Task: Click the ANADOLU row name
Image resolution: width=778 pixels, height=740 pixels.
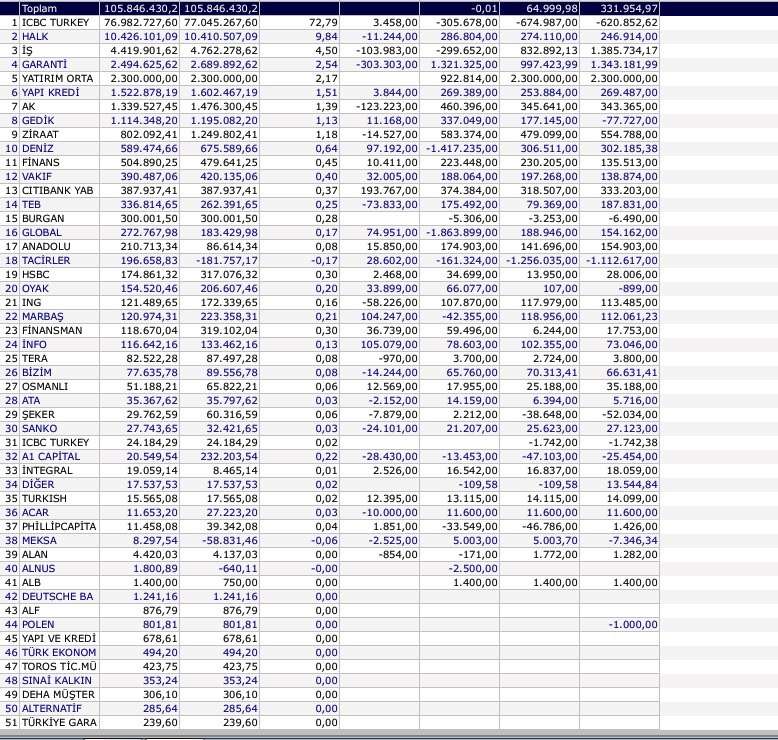Action: [46, 246]
